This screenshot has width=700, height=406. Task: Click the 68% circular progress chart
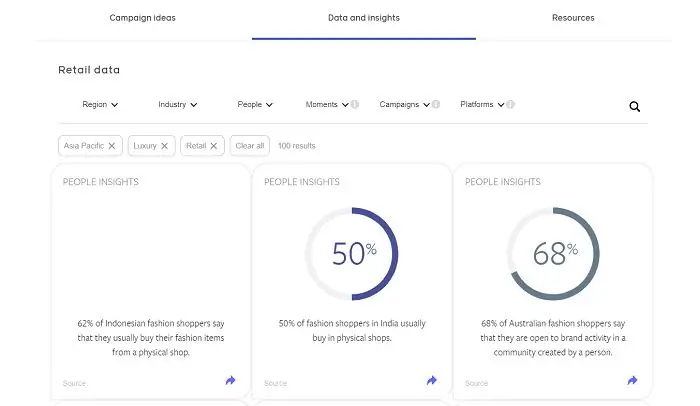553,254
